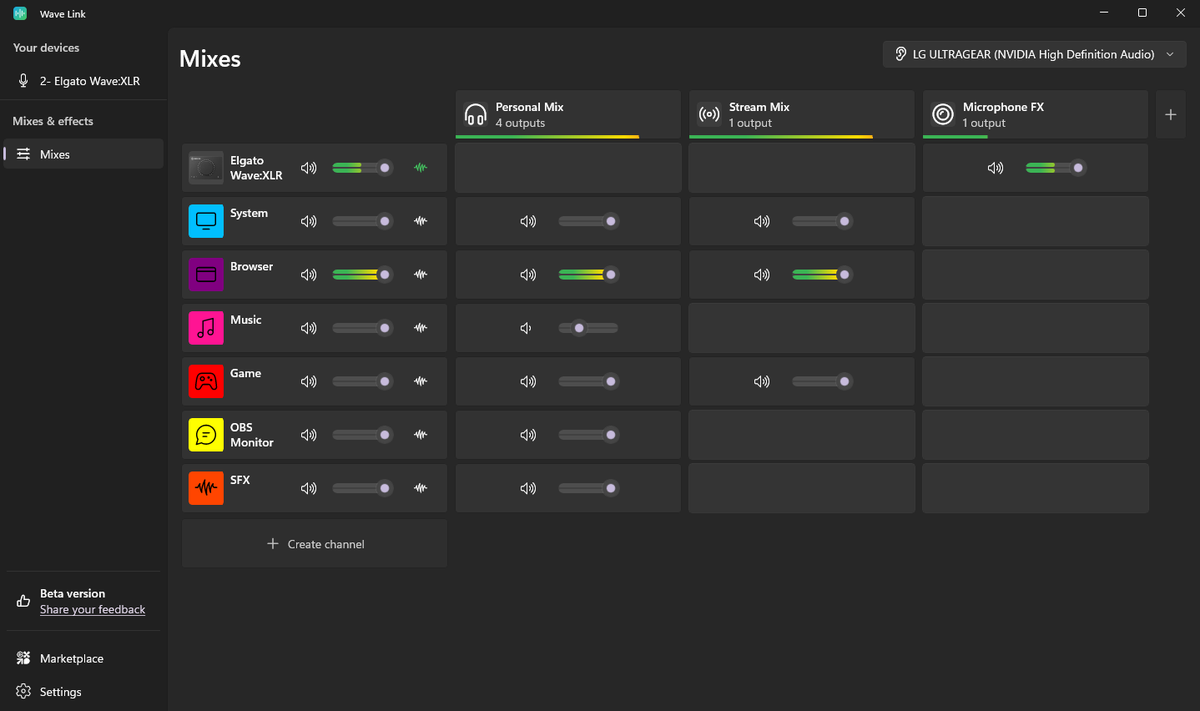1200x711 pixels.
Task: Click the Stream Mix broadcast icon
Action: (709, 114)
